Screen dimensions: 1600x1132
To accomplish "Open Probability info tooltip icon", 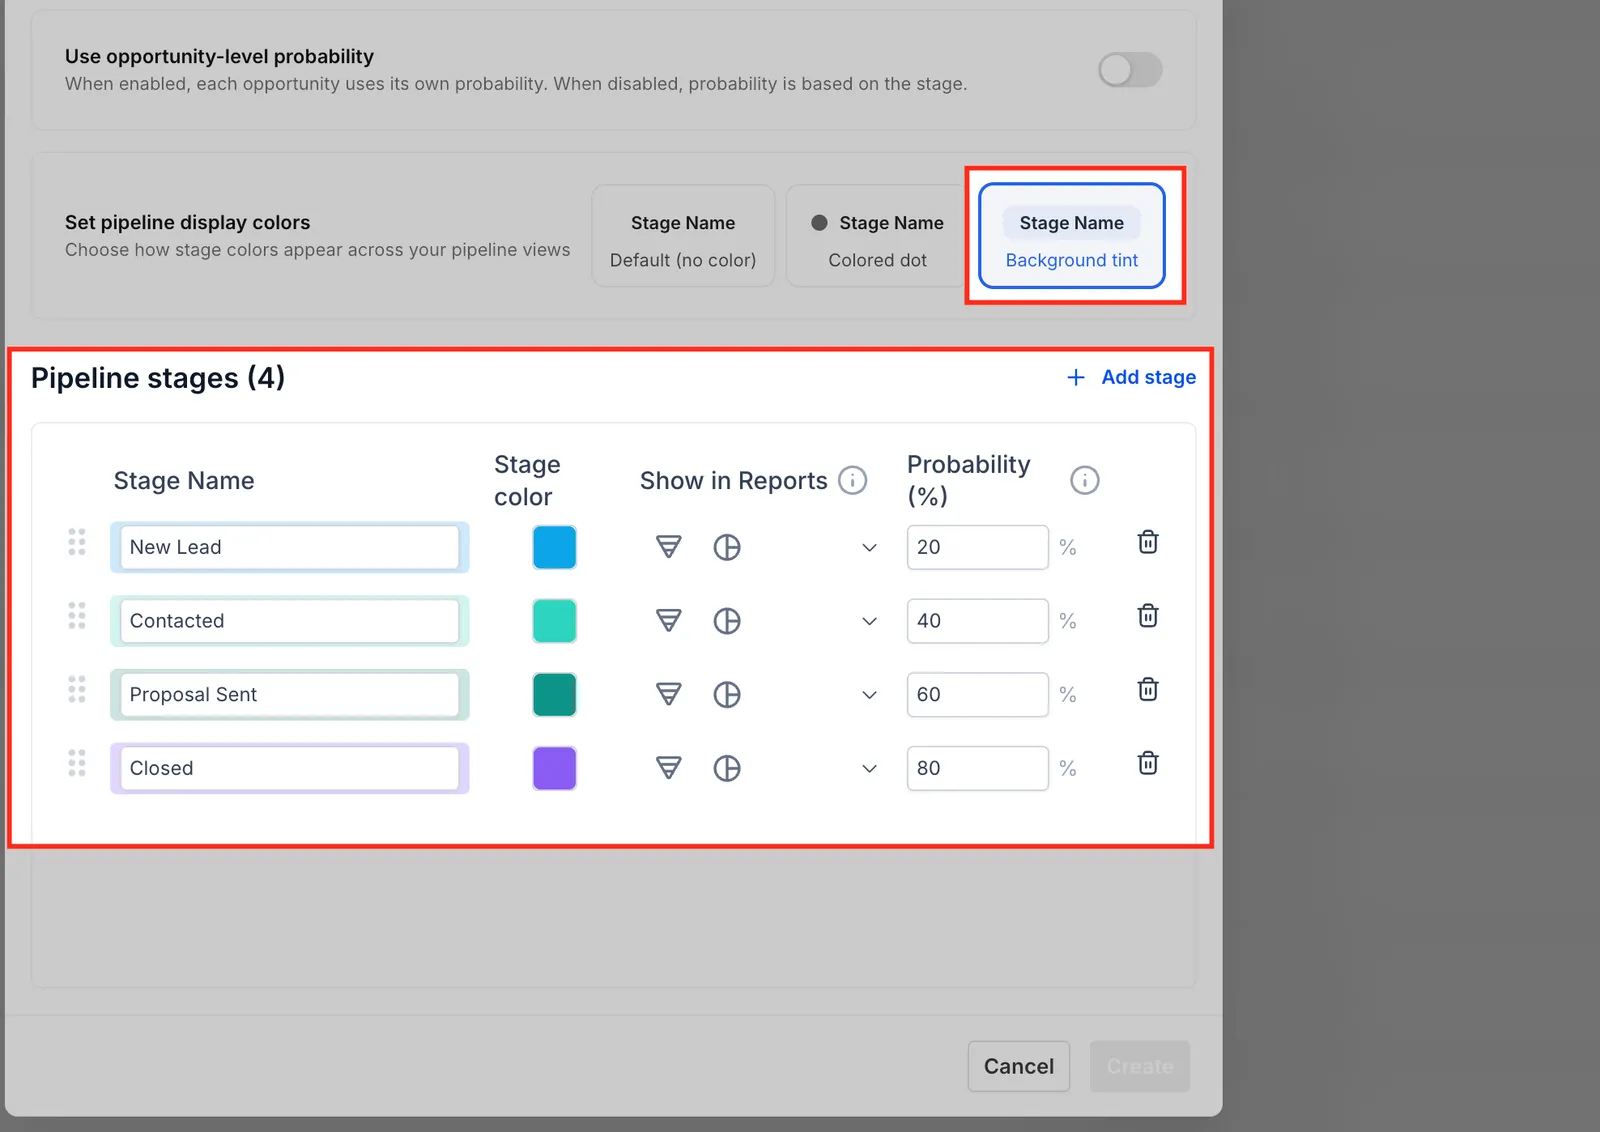I will 1085,481.
